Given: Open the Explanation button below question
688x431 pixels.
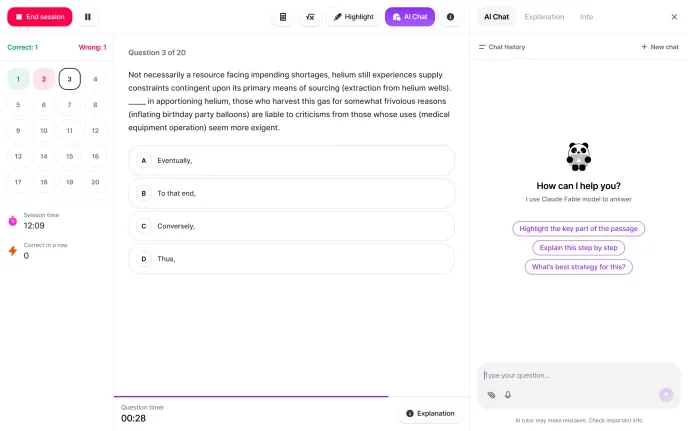Looking at the screenshot, I should point(430,413).
